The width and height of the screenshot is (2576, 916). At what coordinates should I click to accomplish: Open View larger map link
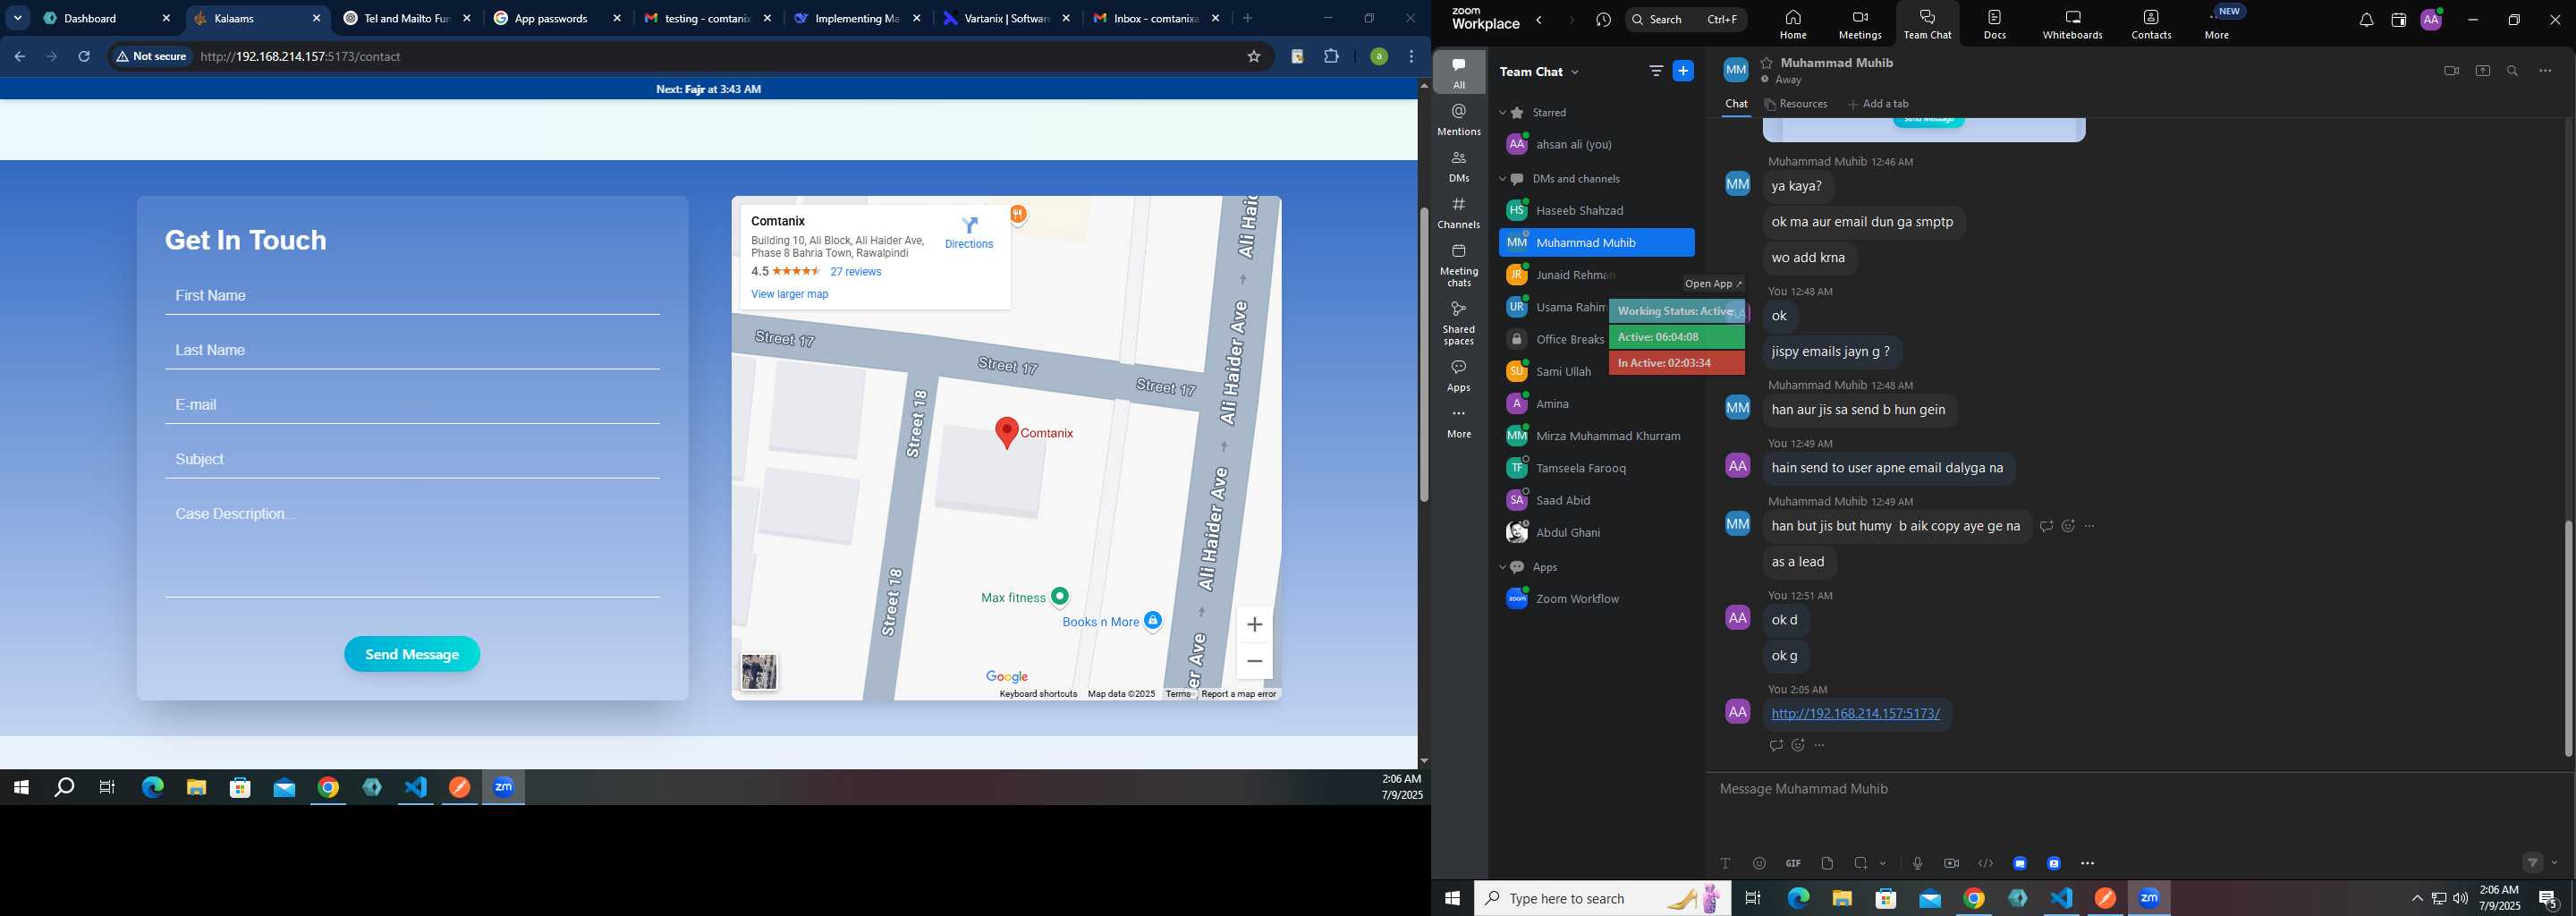tap(789, 294)
